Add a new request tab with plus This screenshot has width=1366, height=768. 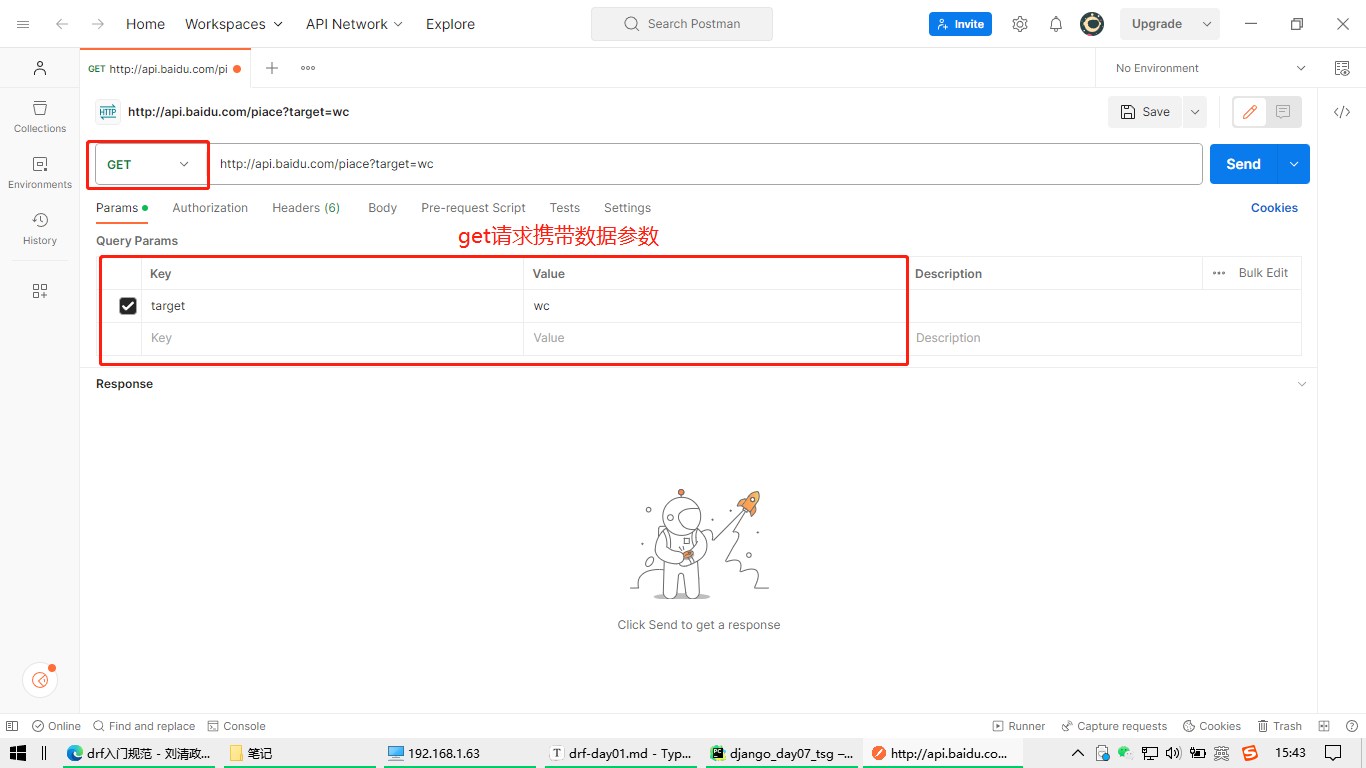tap(272, 68)
